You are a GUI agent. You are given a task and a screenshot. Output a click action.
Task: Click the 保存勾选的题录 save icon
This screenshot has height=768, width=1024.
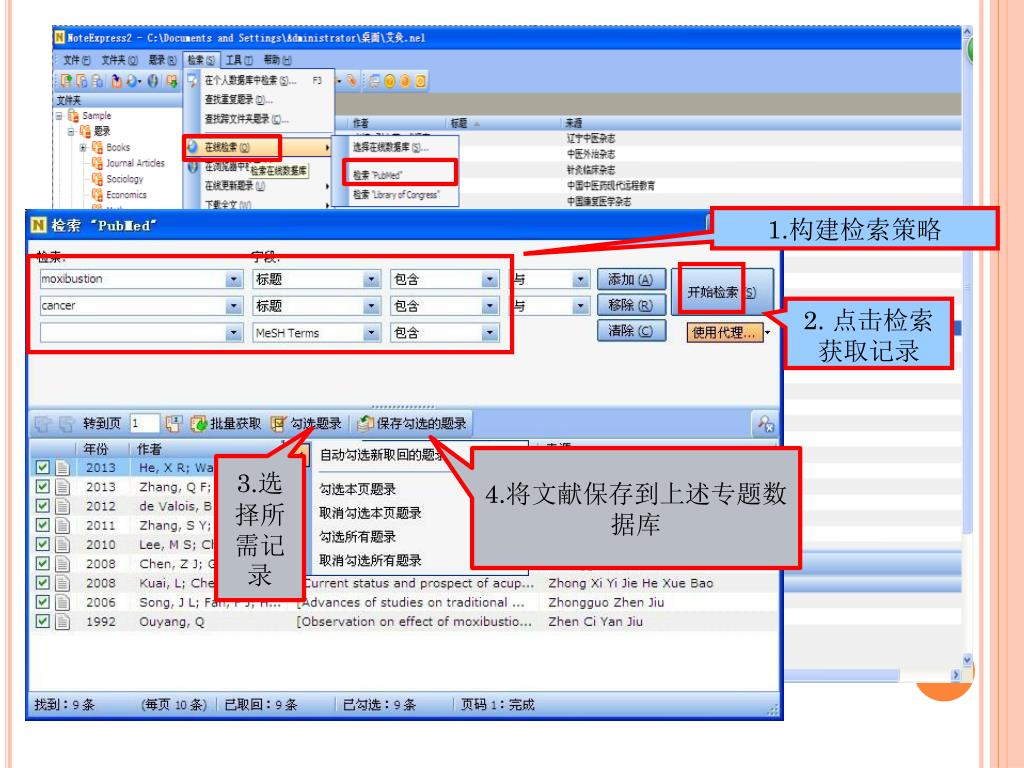(365, 424)
